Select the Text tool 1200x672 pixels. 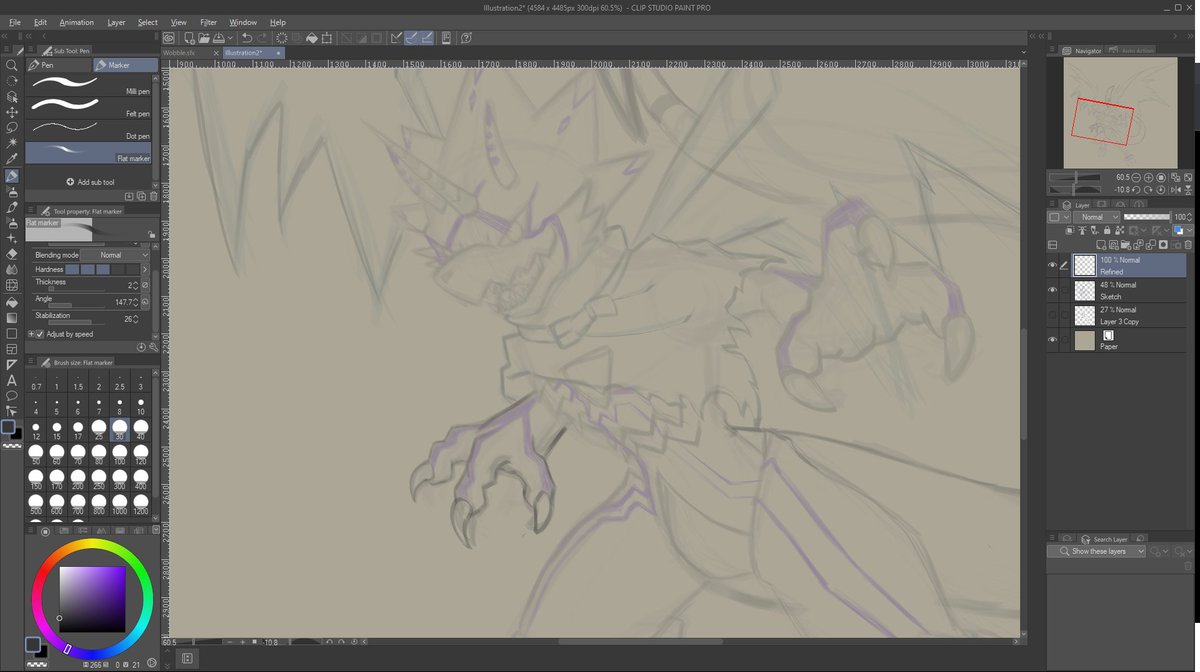click(x=12, y=380)
